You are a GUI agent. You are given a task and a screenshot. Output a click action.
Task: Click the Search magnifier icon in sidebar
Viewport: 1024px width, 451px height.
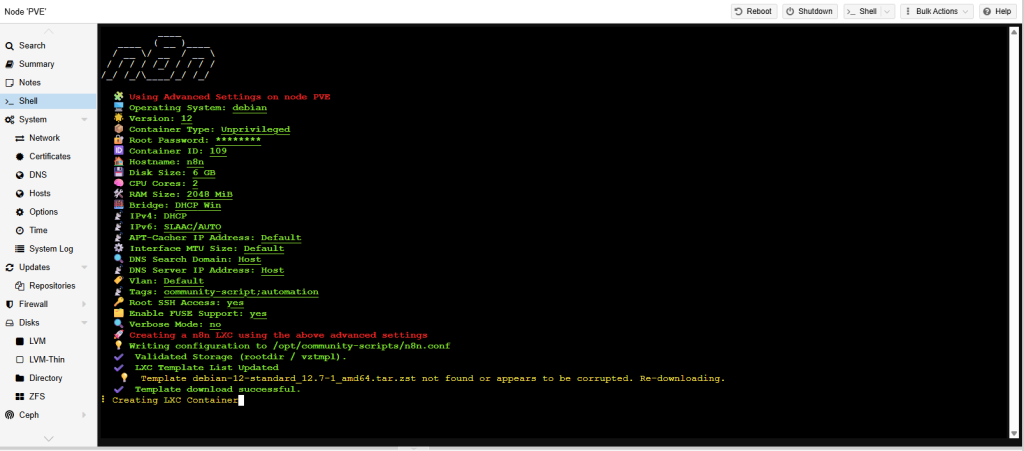[9, 46]
